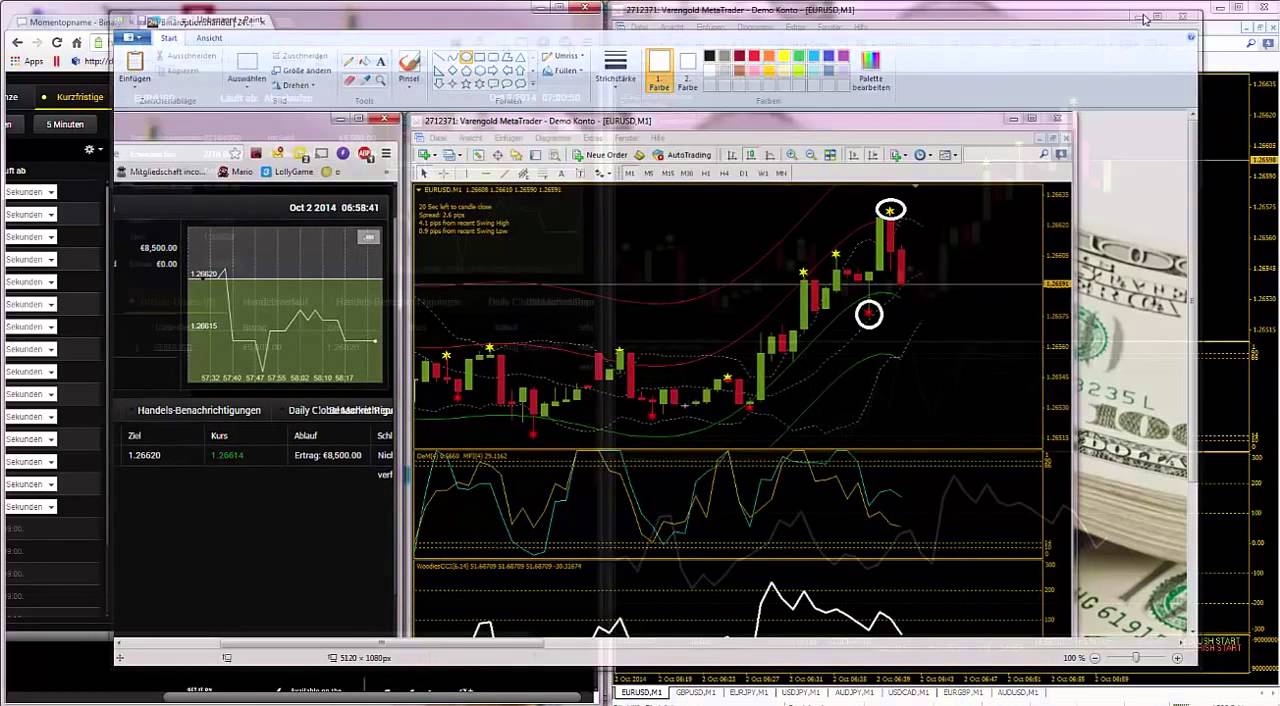The height and width of the screenshot is (706, 1280).
Task: Open the Umriss outline dropdown in Paint
Action: click(x=564, y=56)
